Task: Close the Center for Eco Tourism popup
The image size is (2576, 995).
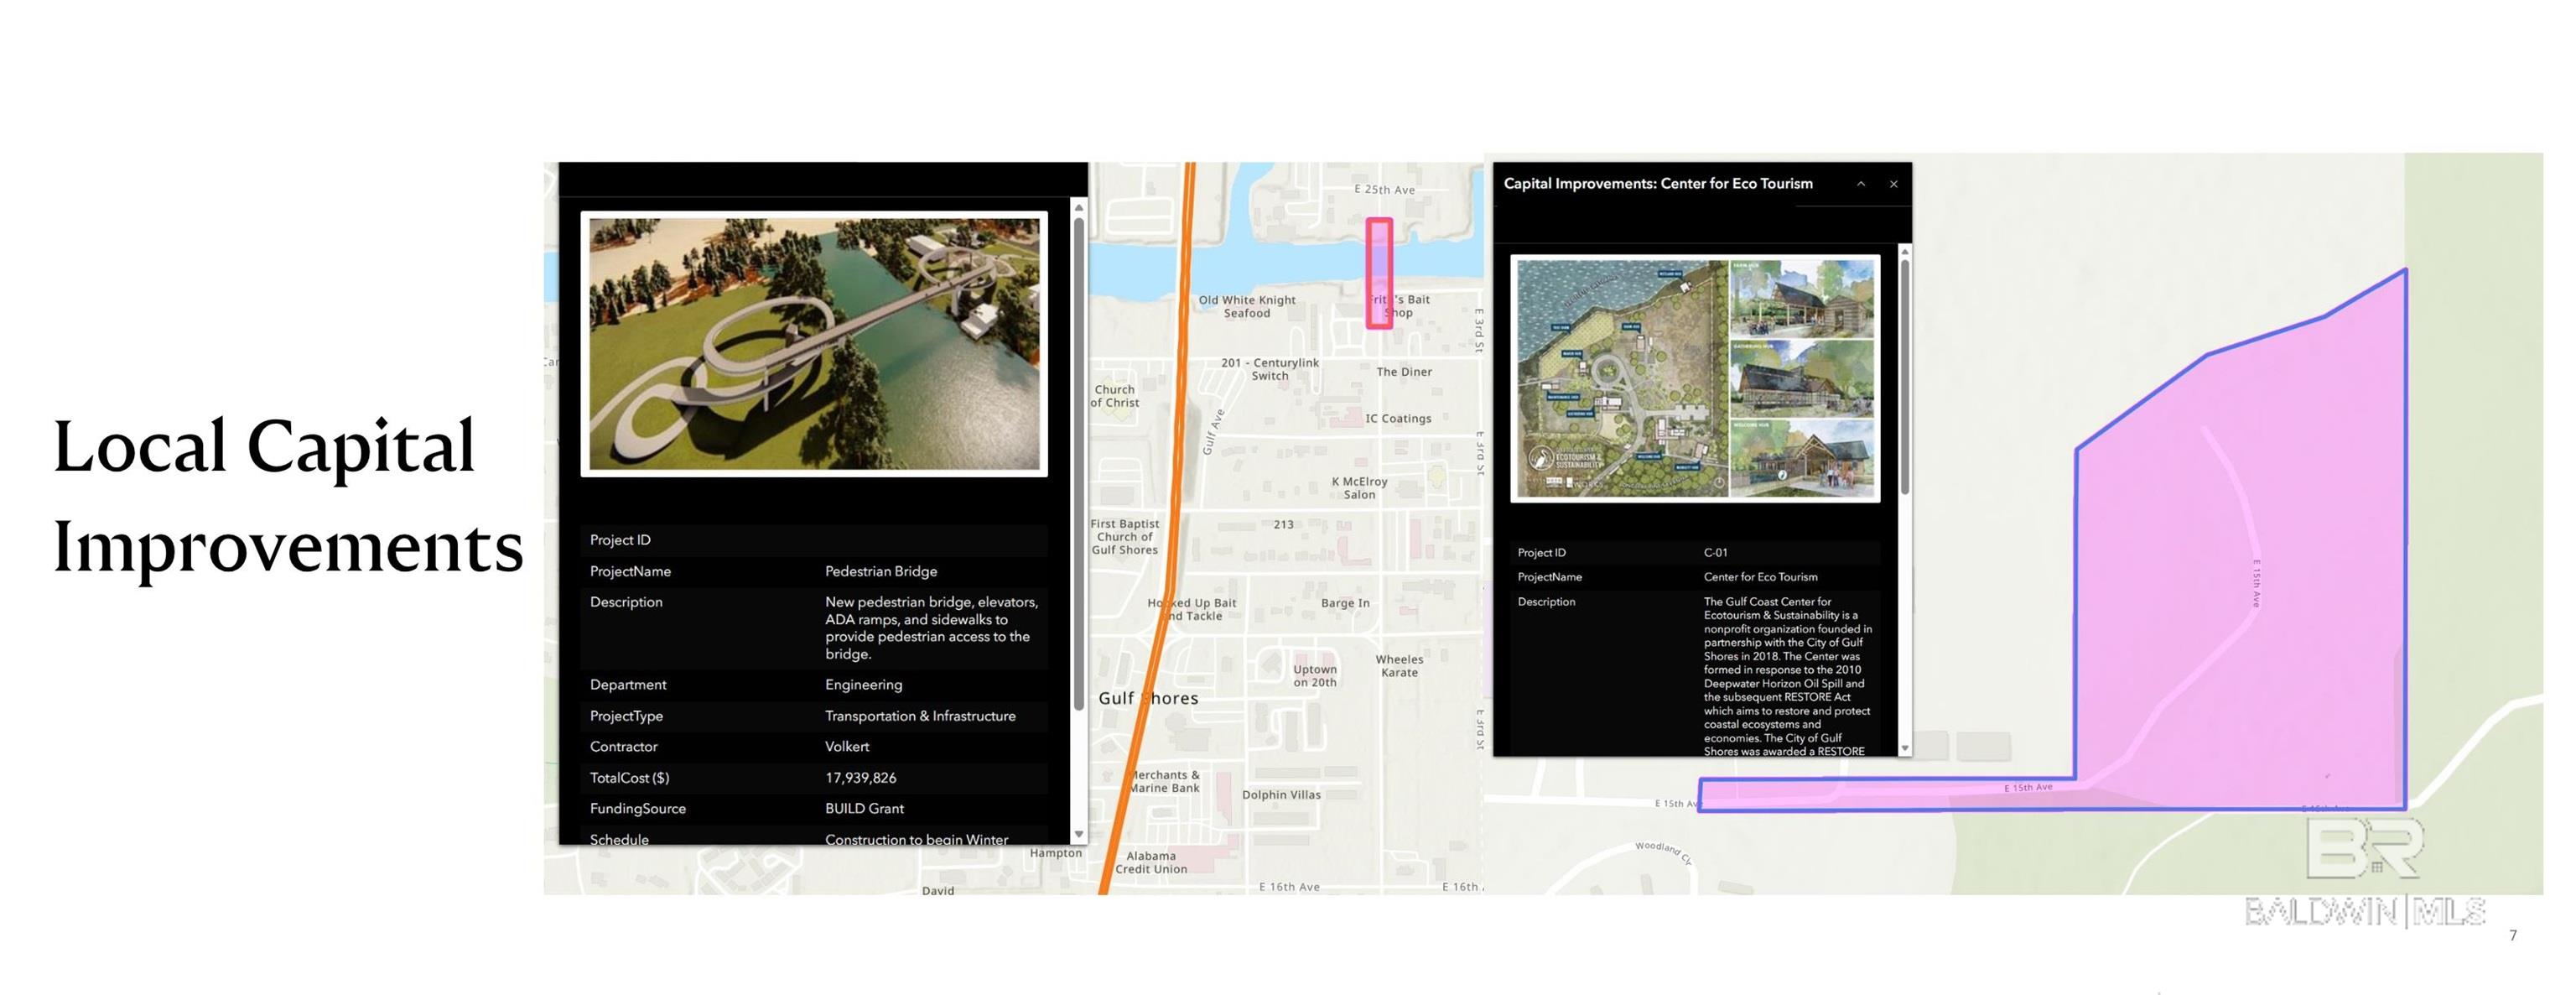Action: (x=1893, y=184)
